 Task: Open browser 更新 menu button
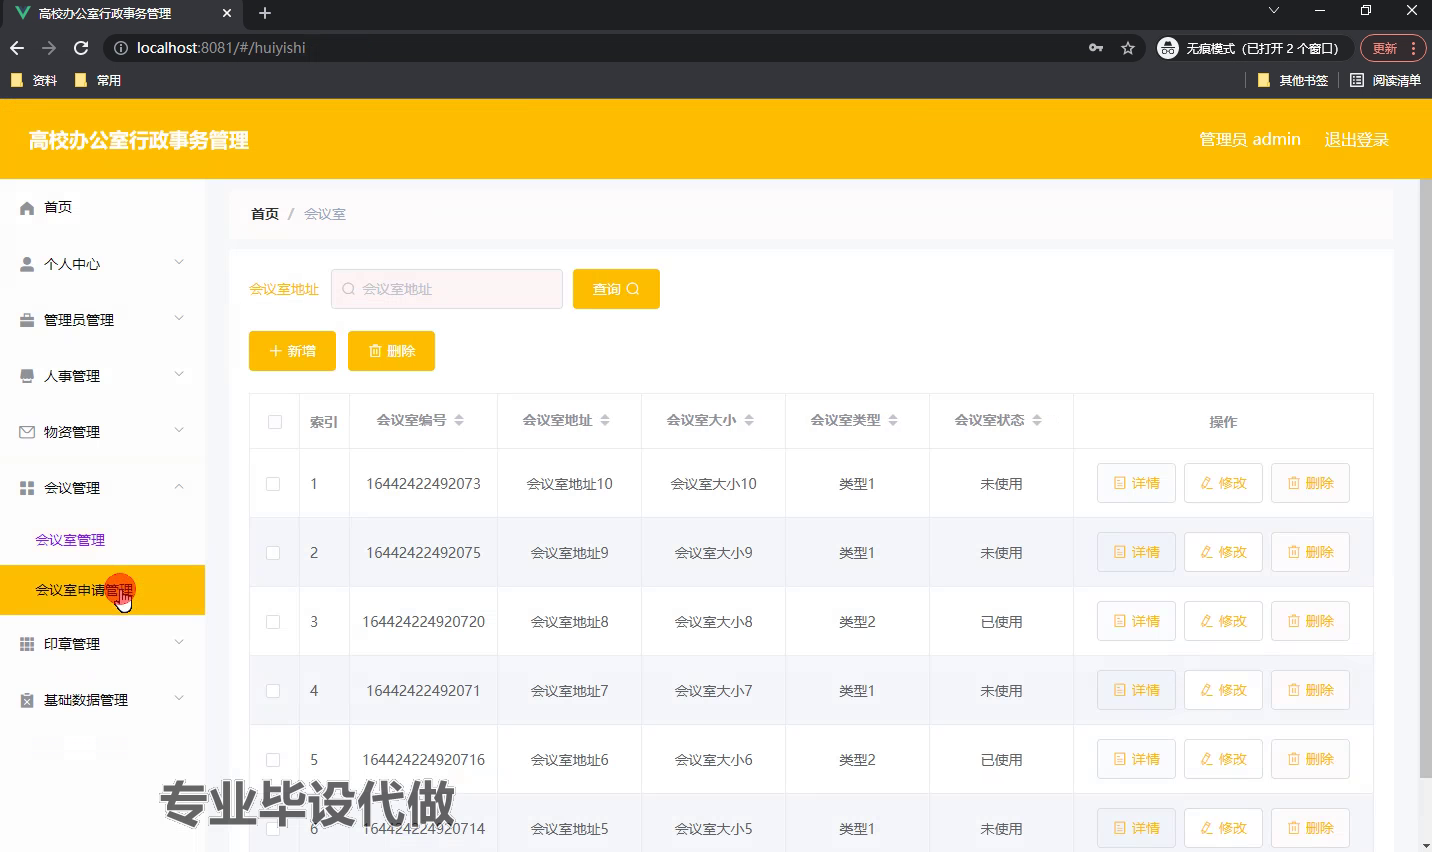point(1392,48)
